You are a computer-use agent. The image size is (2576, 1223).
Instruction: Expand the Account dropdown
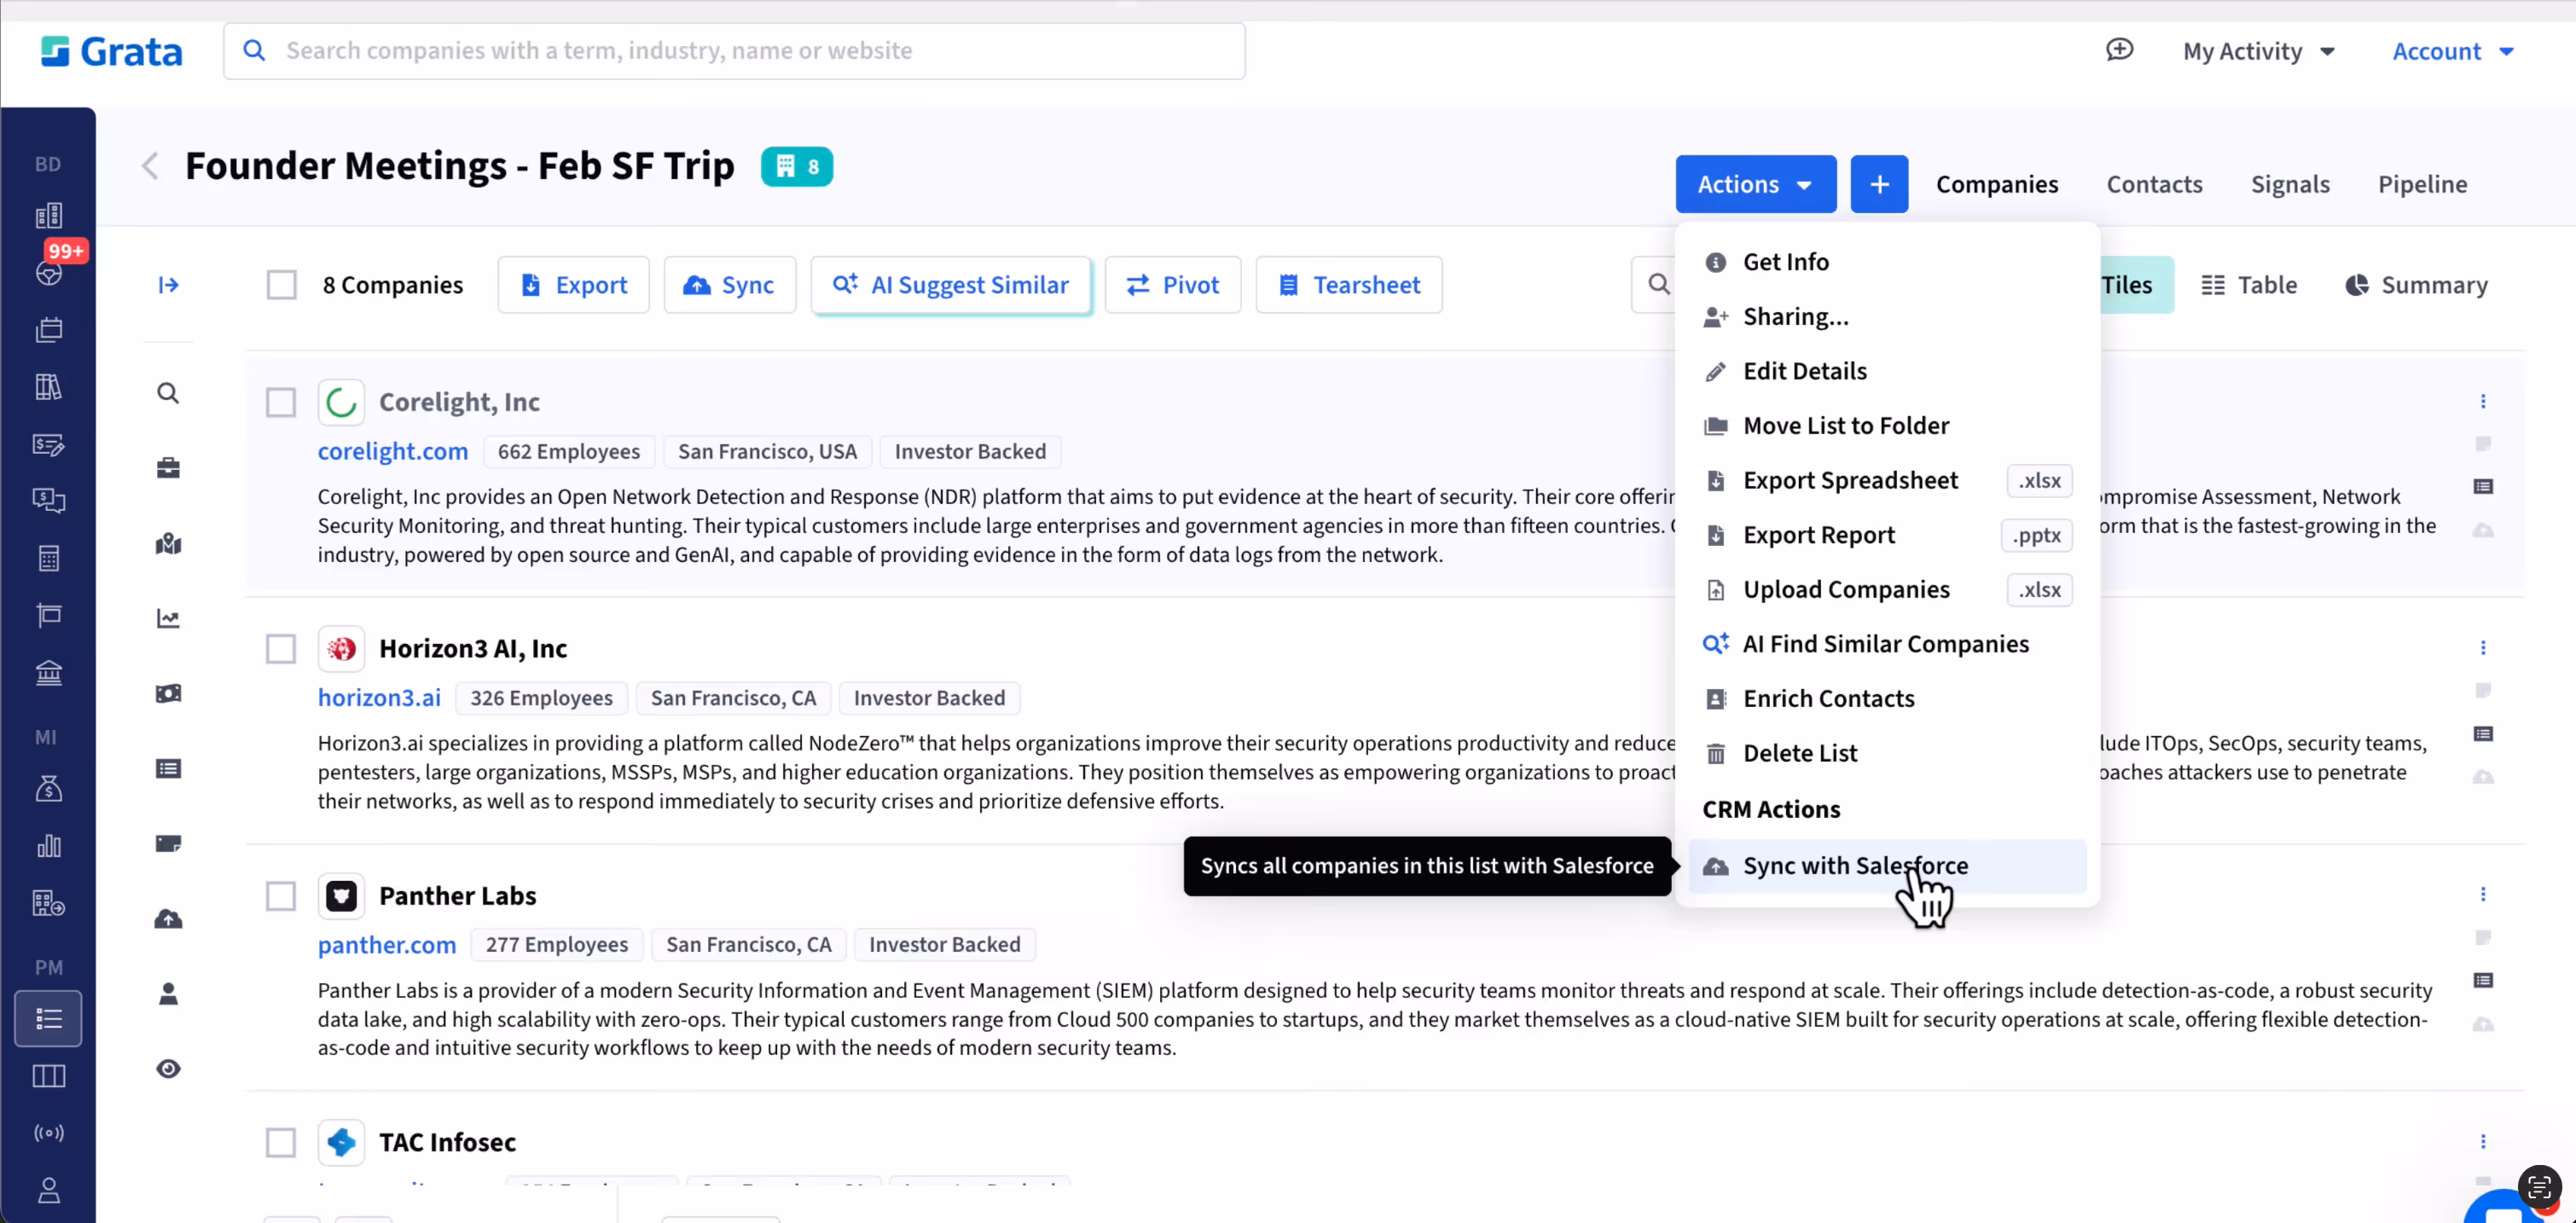click(2452, 51)
